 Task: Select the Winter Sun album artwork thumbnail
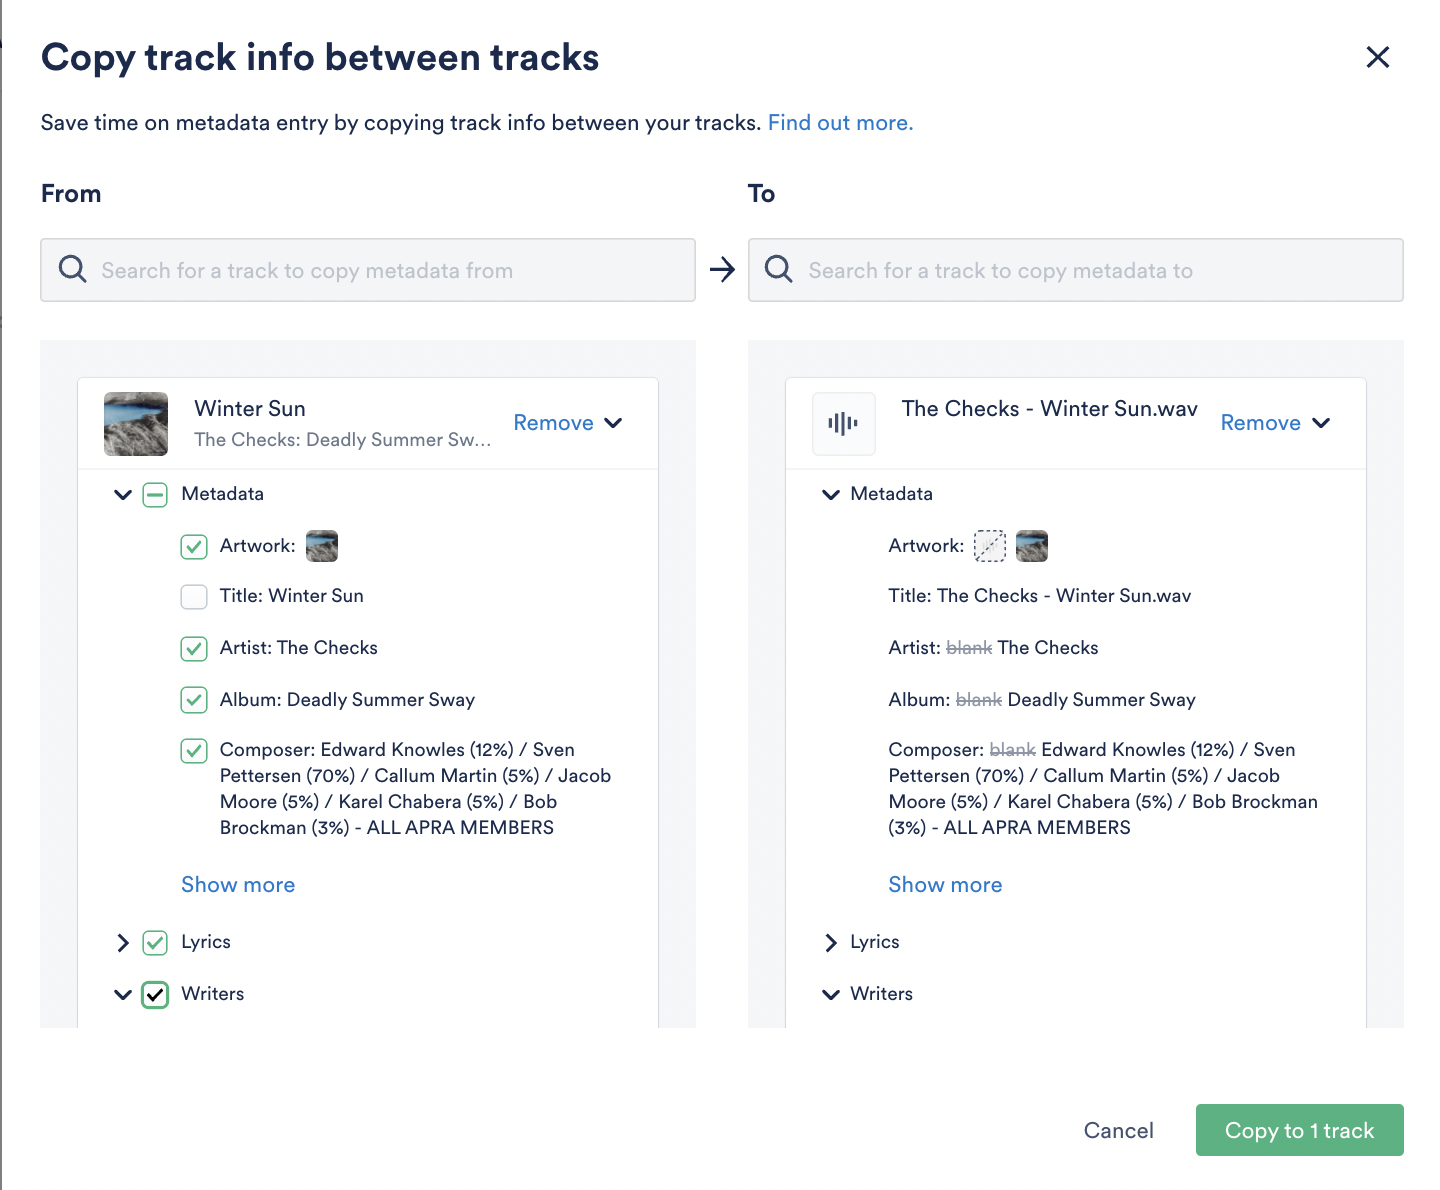click(135, 423)
